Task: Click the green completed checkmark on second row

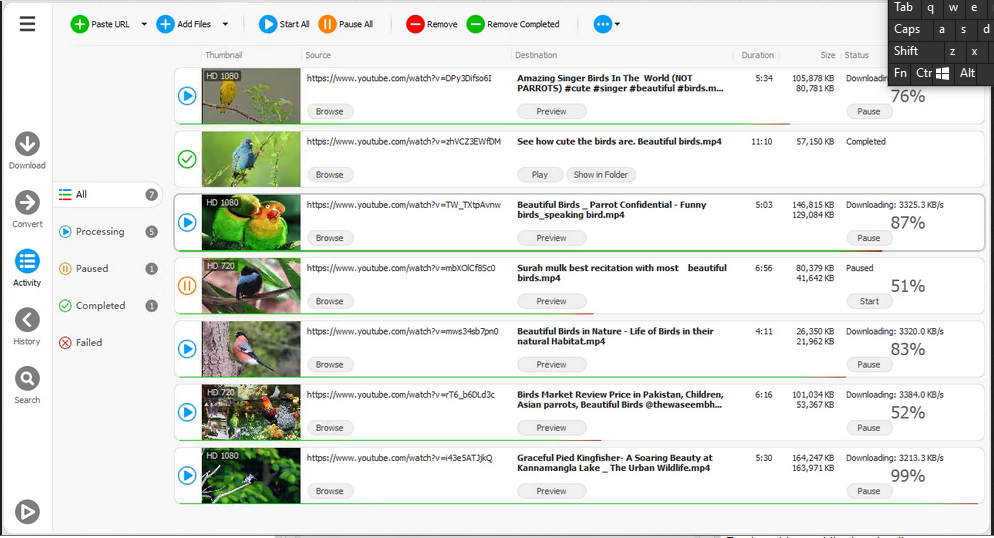Action: click(187, 159)
